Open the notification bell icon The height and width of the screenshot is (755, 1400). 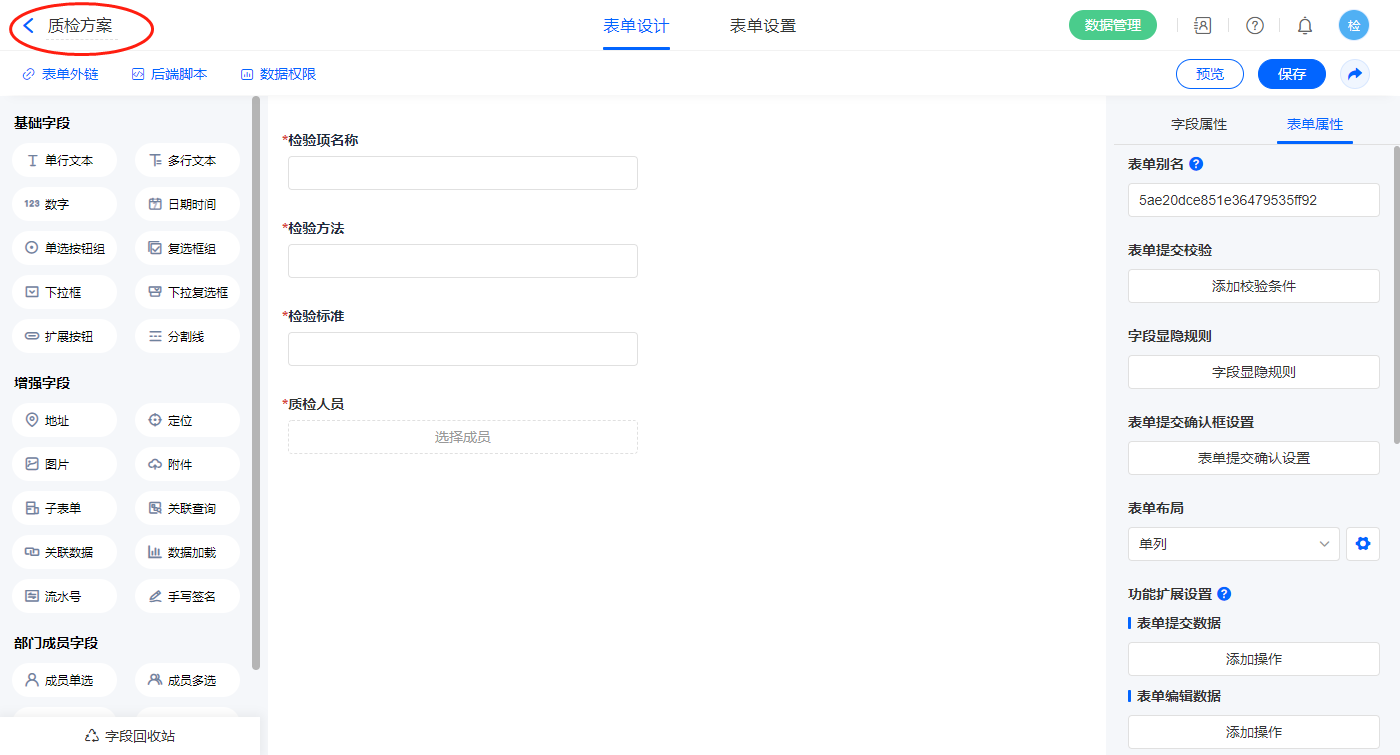click(1304, 26)
